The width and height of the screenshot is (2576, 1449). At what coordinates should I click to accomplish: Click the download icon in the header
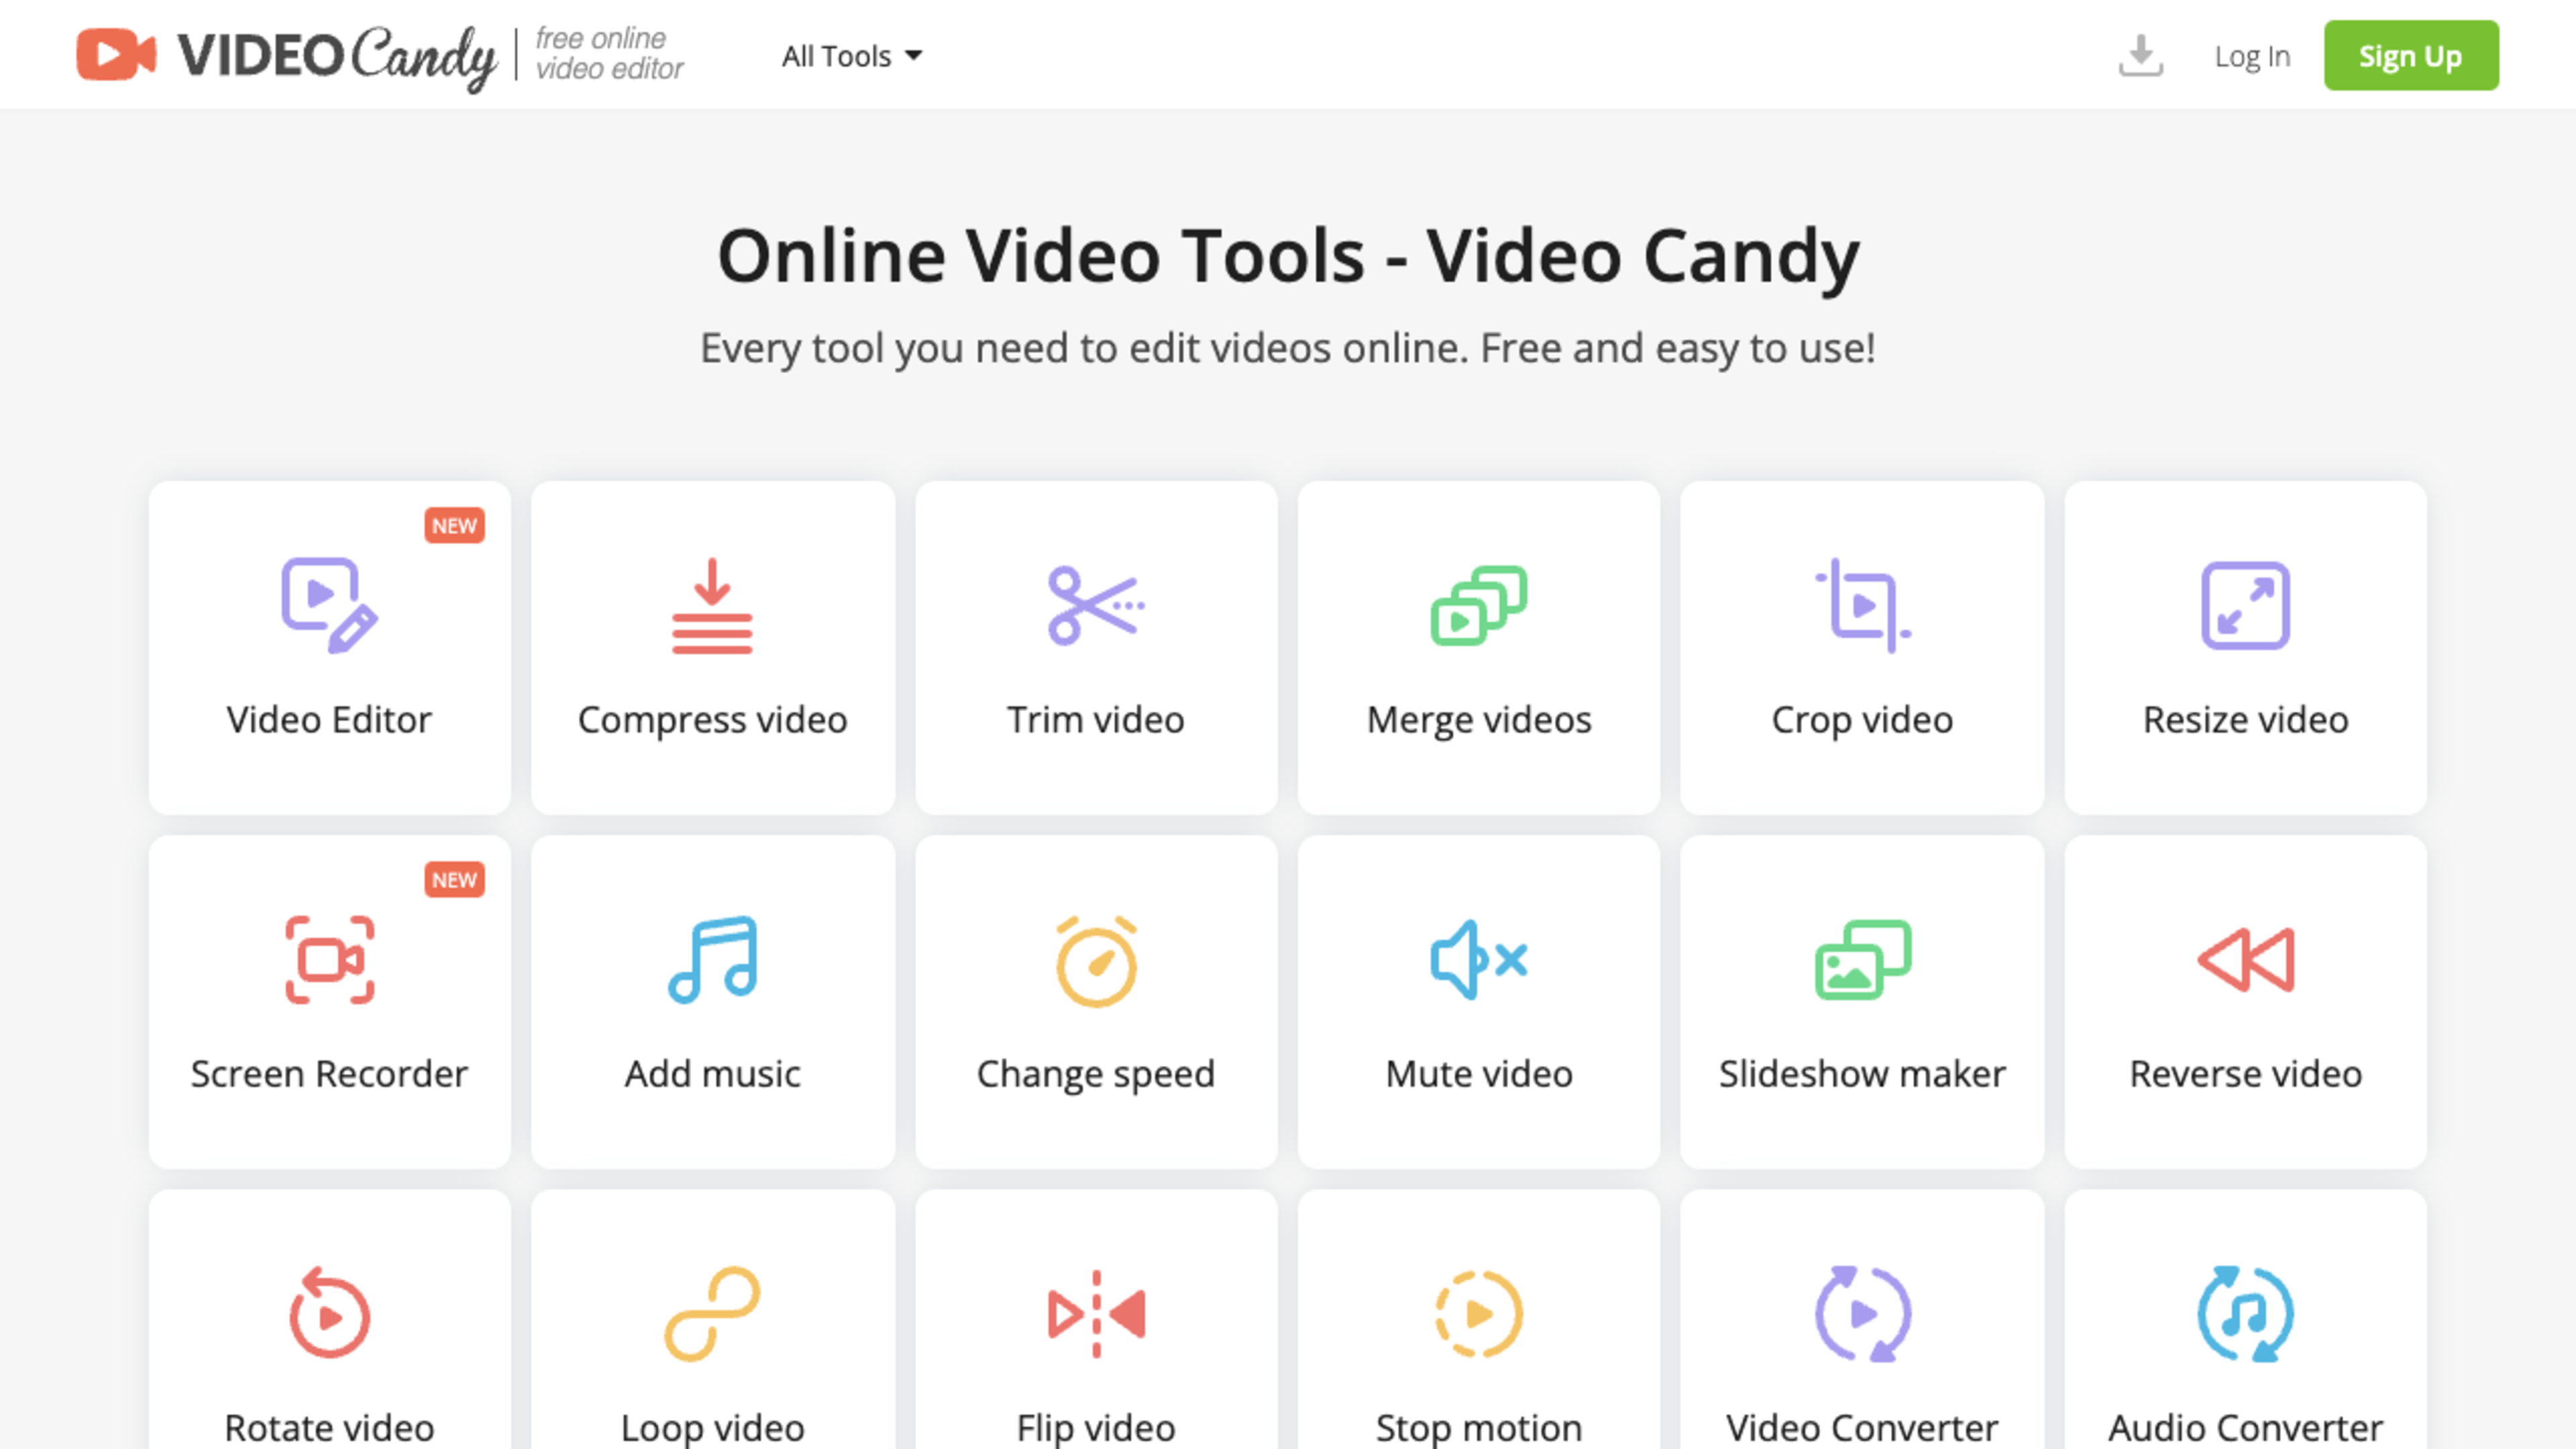pyautogui.click(x=2141, y=55)
